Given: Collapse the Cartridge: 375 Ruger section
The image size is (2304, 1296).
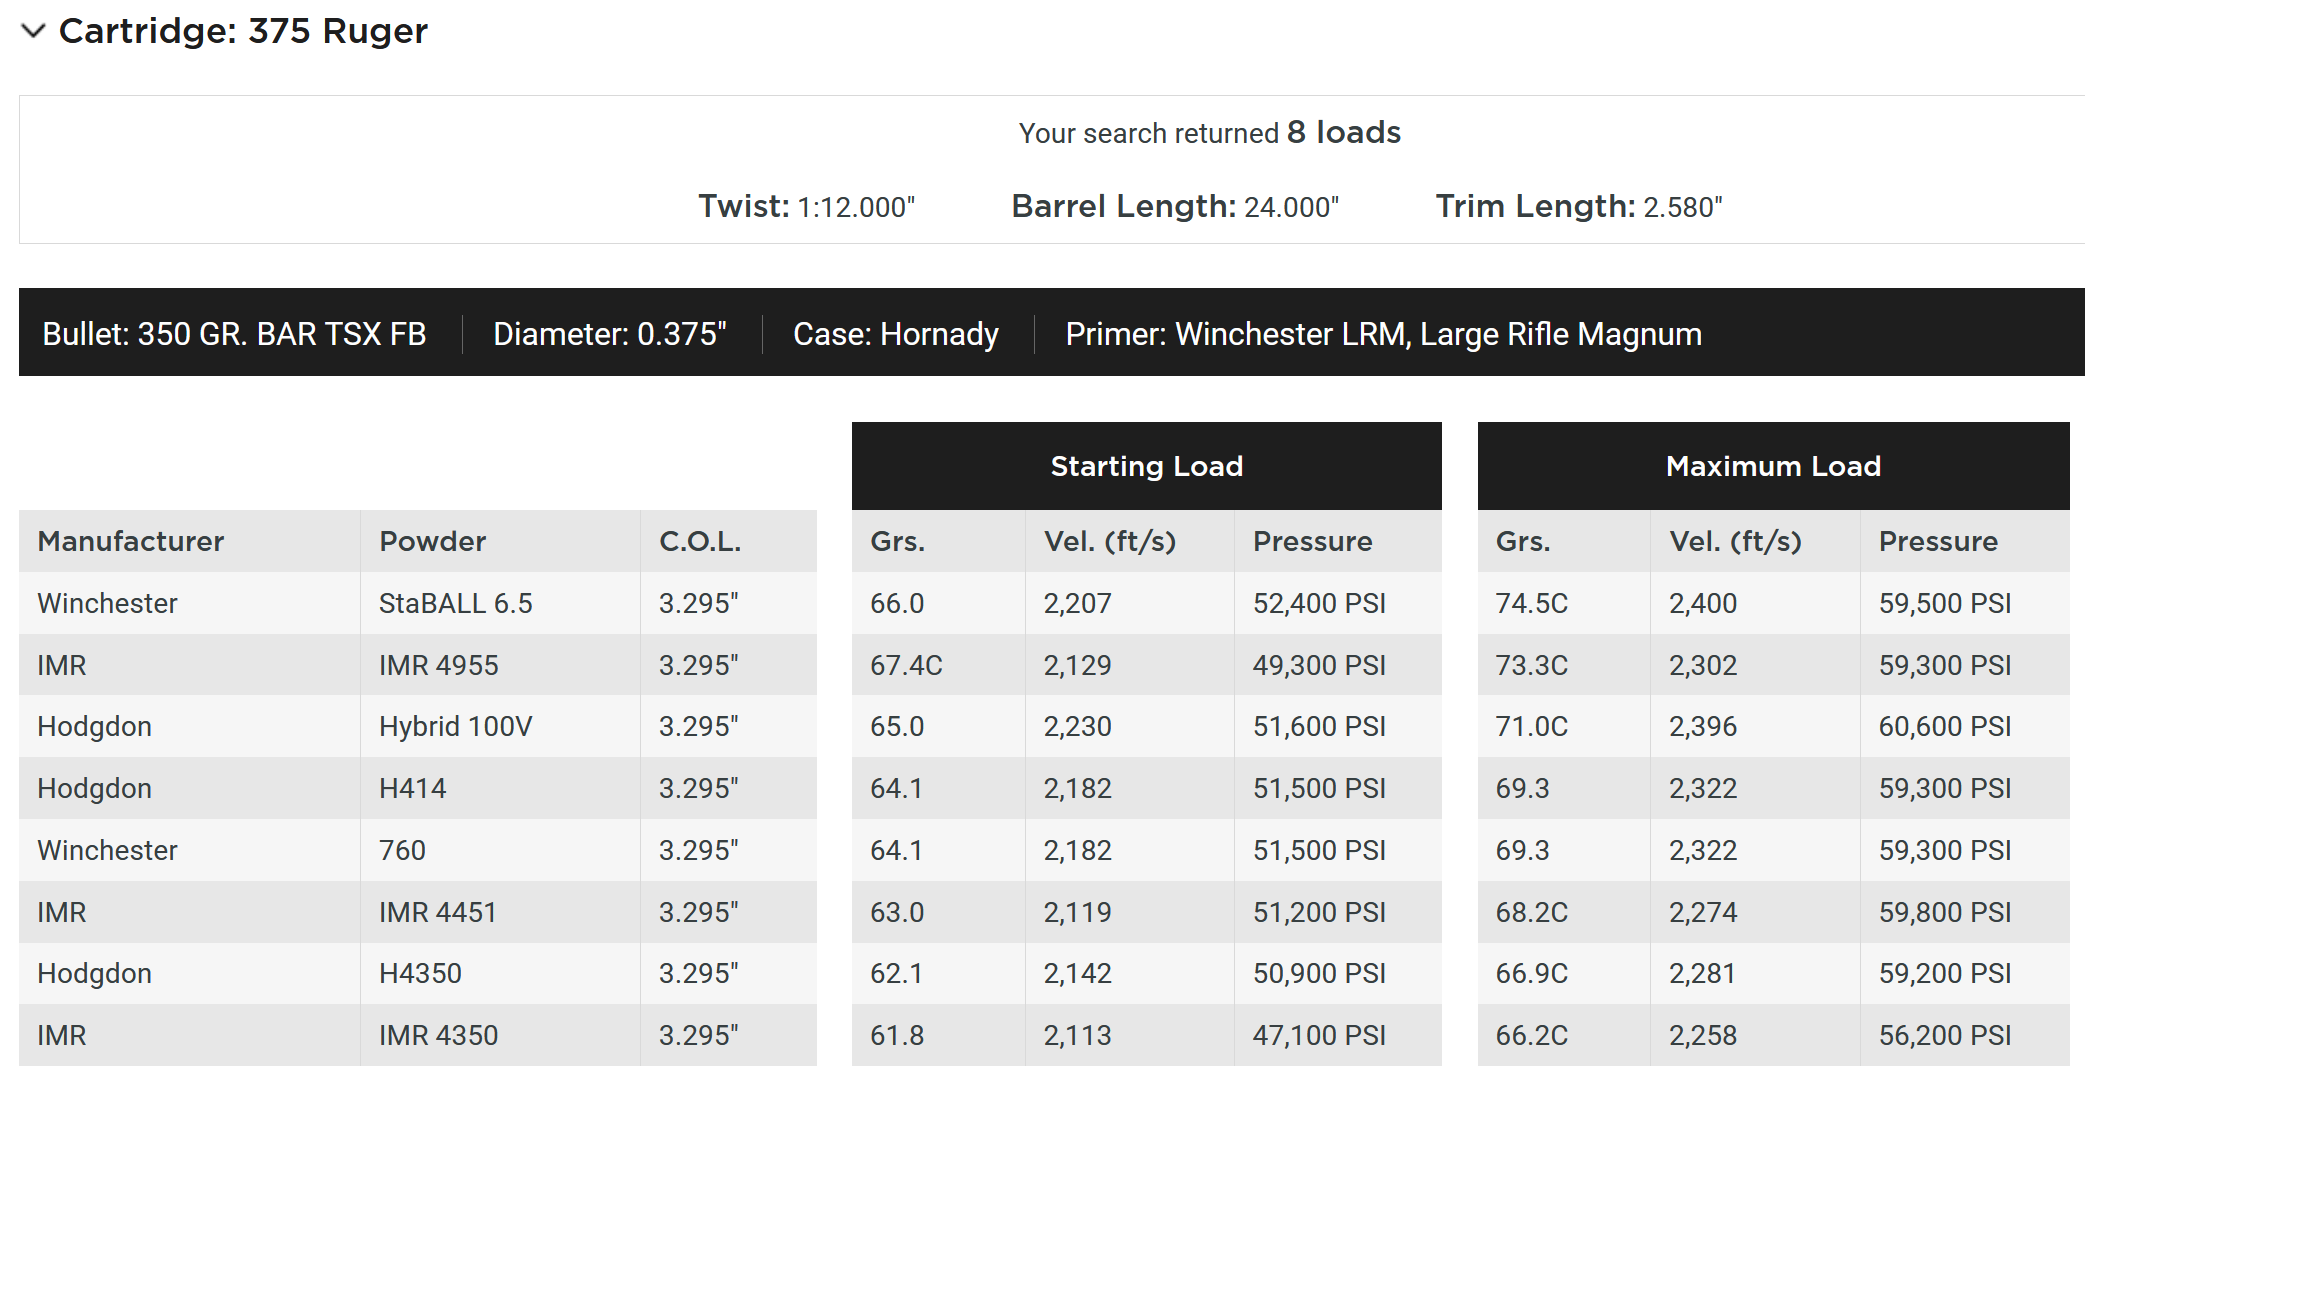Looking at the screenshot, I should point(33,31).
